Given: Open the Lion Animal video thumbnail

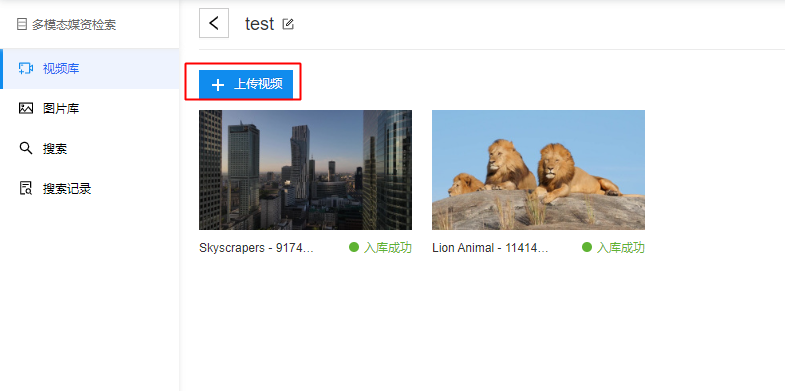Looking at the screenshot, I should [538, 170].
